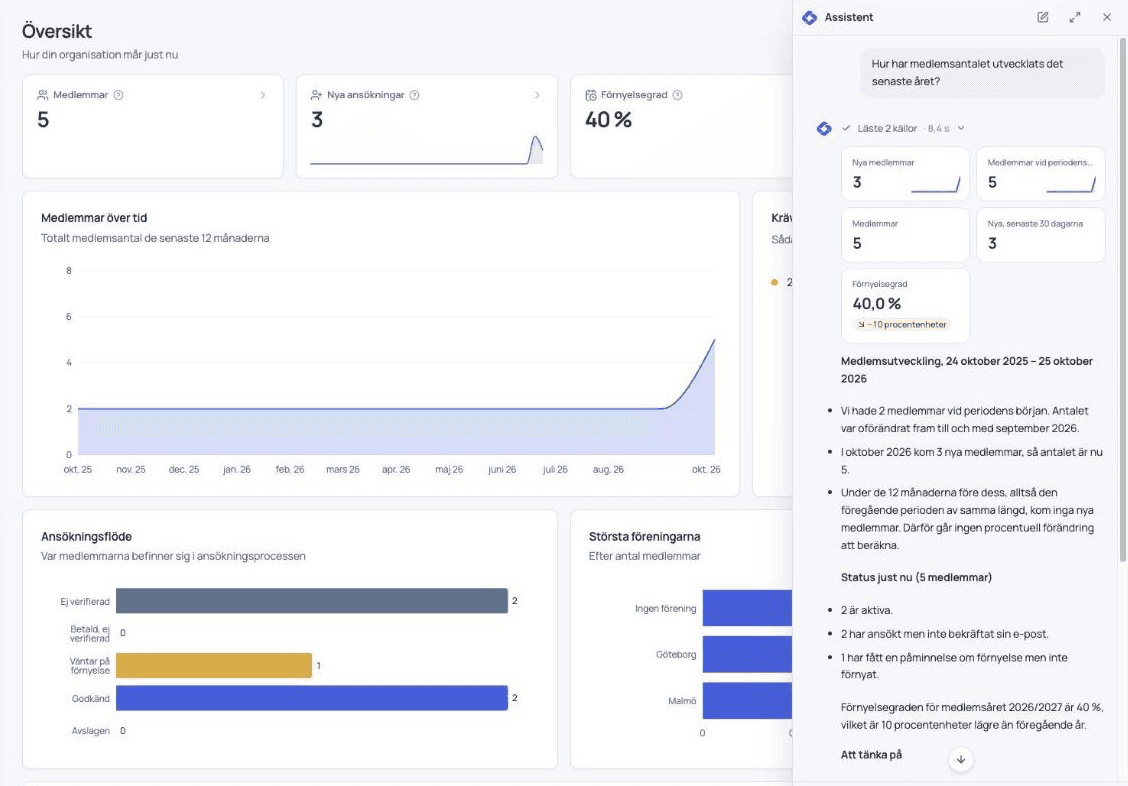Click the 'Medlemmar över tid' chart title
The image size is (1128, 786).
pyautogui.click(x=94, y=218)
